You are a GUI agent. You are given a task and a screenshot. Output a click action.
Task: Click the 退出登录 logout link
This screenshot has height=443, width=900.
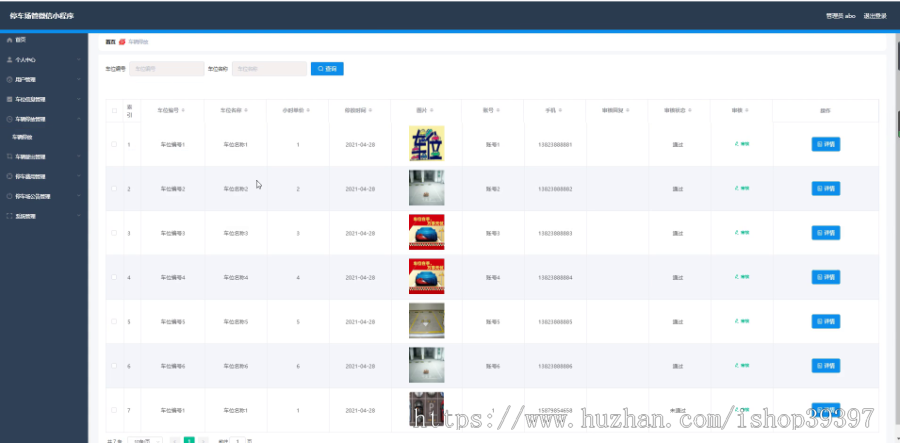tap(876, 16)
